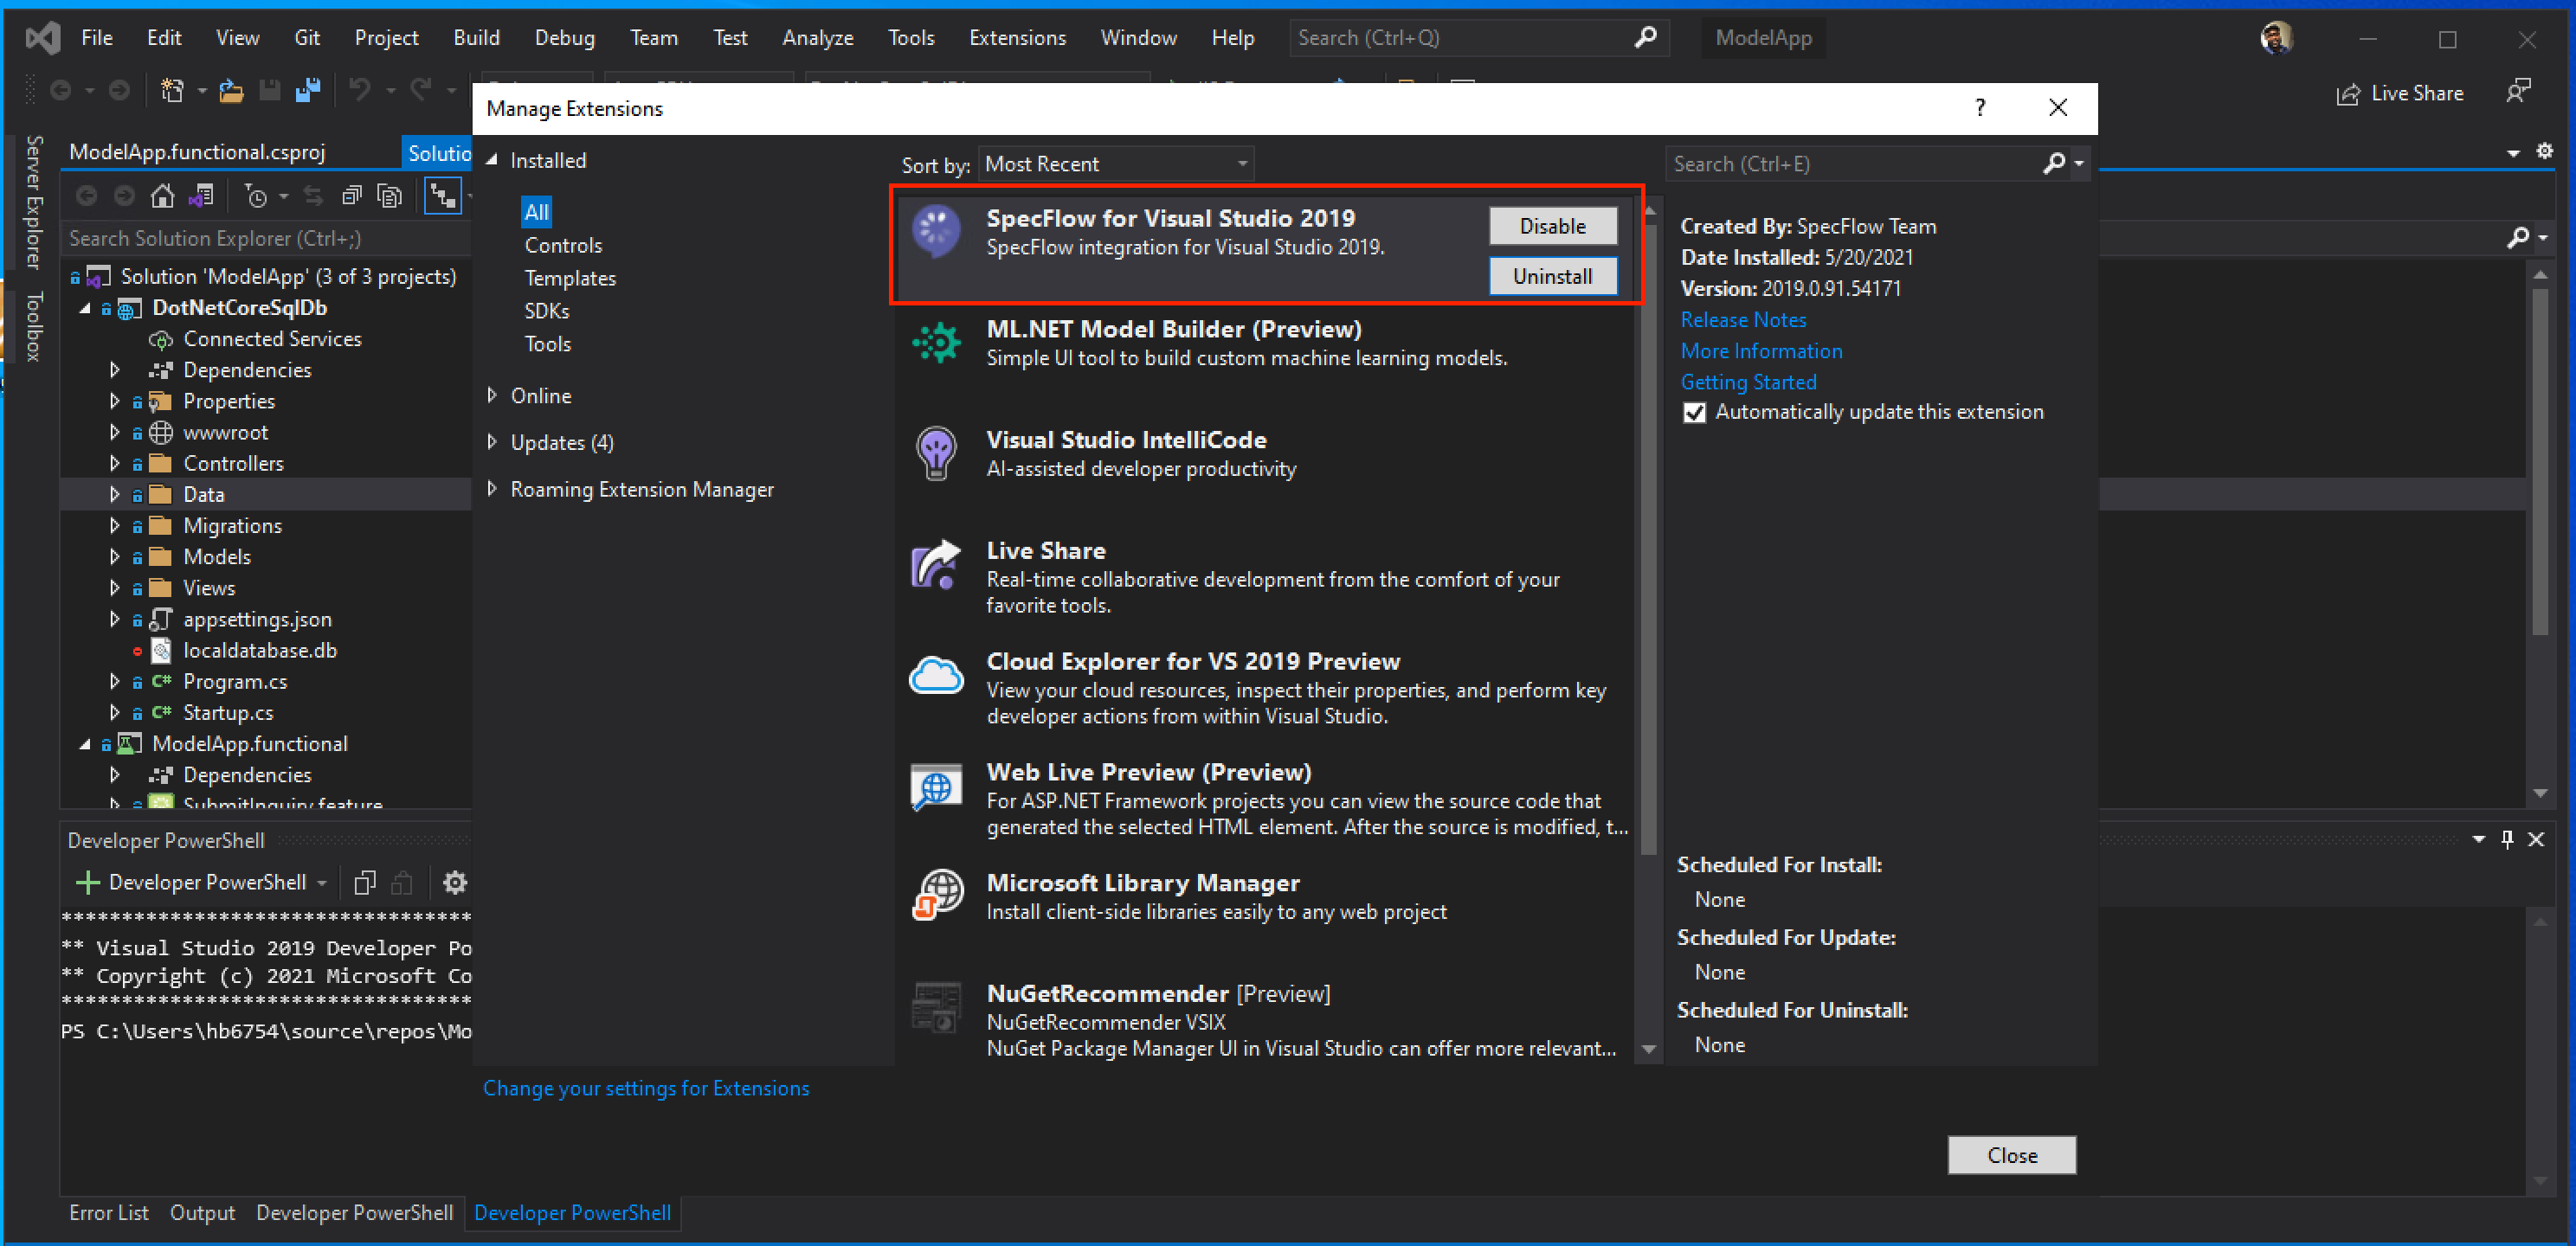
Task: Click the gear icon above the right panel
Action: 2545,151
